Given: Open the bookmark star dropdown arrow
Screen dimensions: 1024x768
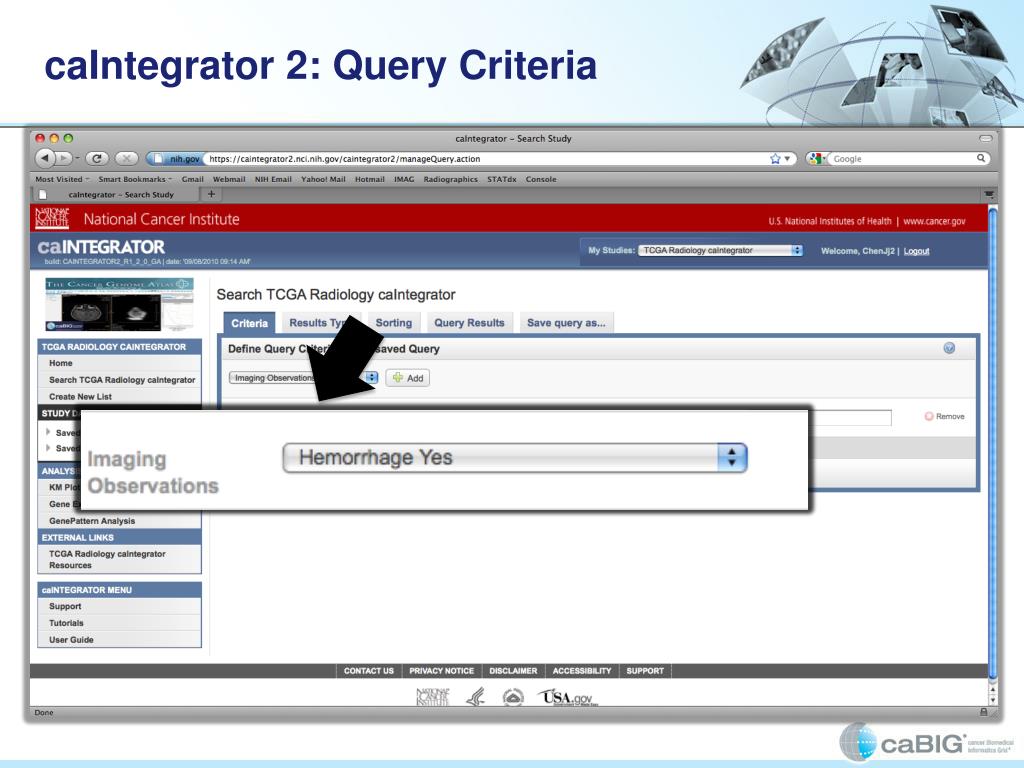Looking at the screenshot, I should pyautogui.click(x=787, y=159).
